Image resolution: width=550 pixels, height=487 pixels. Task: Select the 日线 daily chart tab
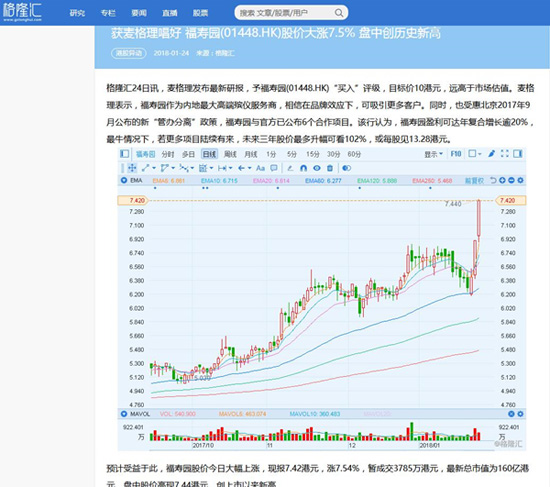coord(209,154)
